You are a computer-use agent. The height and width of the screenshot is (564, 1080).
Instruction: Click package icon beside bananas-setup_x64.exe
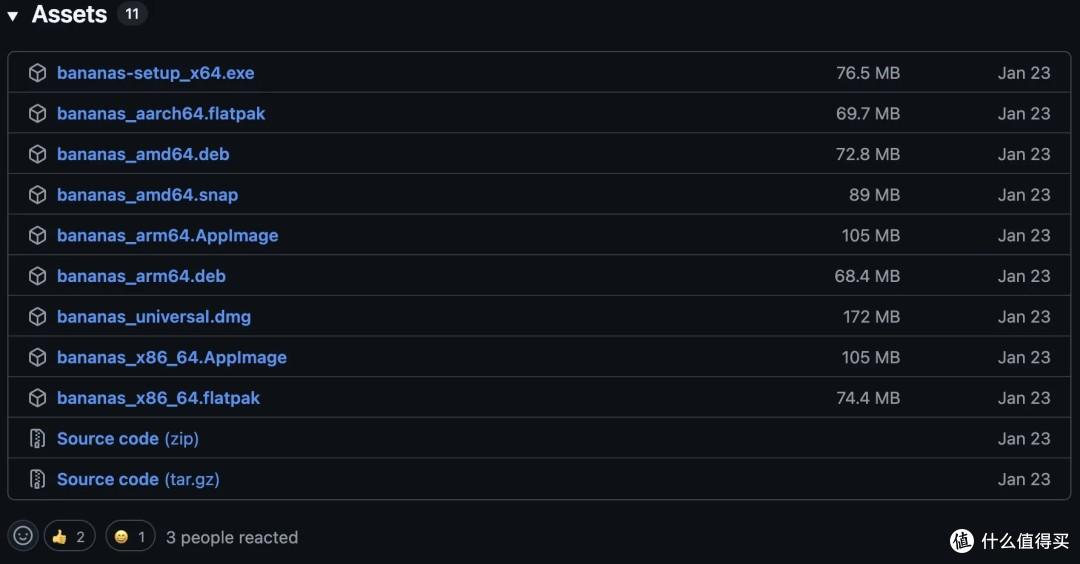(37, 73)
